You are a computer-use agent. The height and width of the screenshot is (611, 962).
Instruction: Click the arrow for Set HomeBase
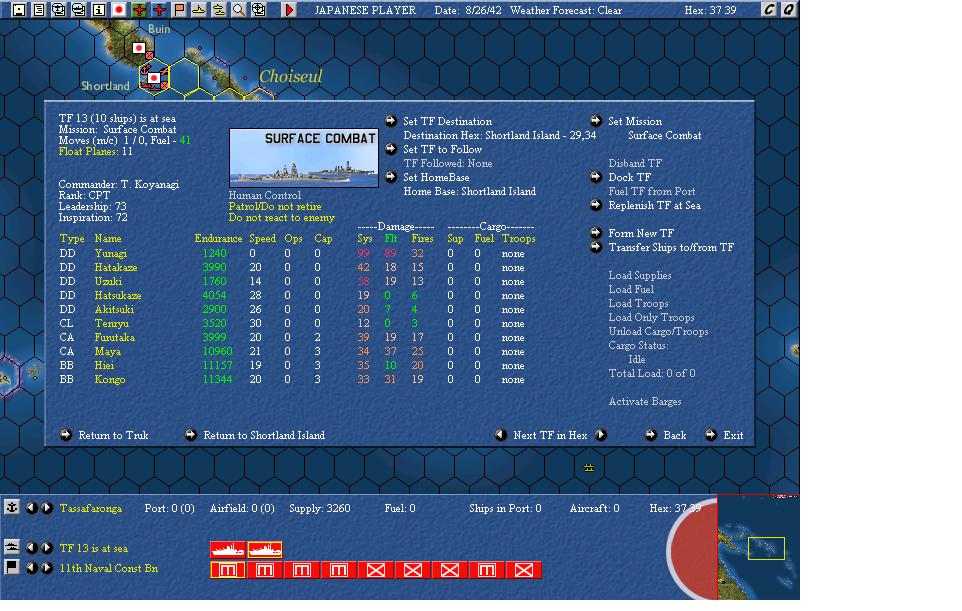(x=391, y=177)
